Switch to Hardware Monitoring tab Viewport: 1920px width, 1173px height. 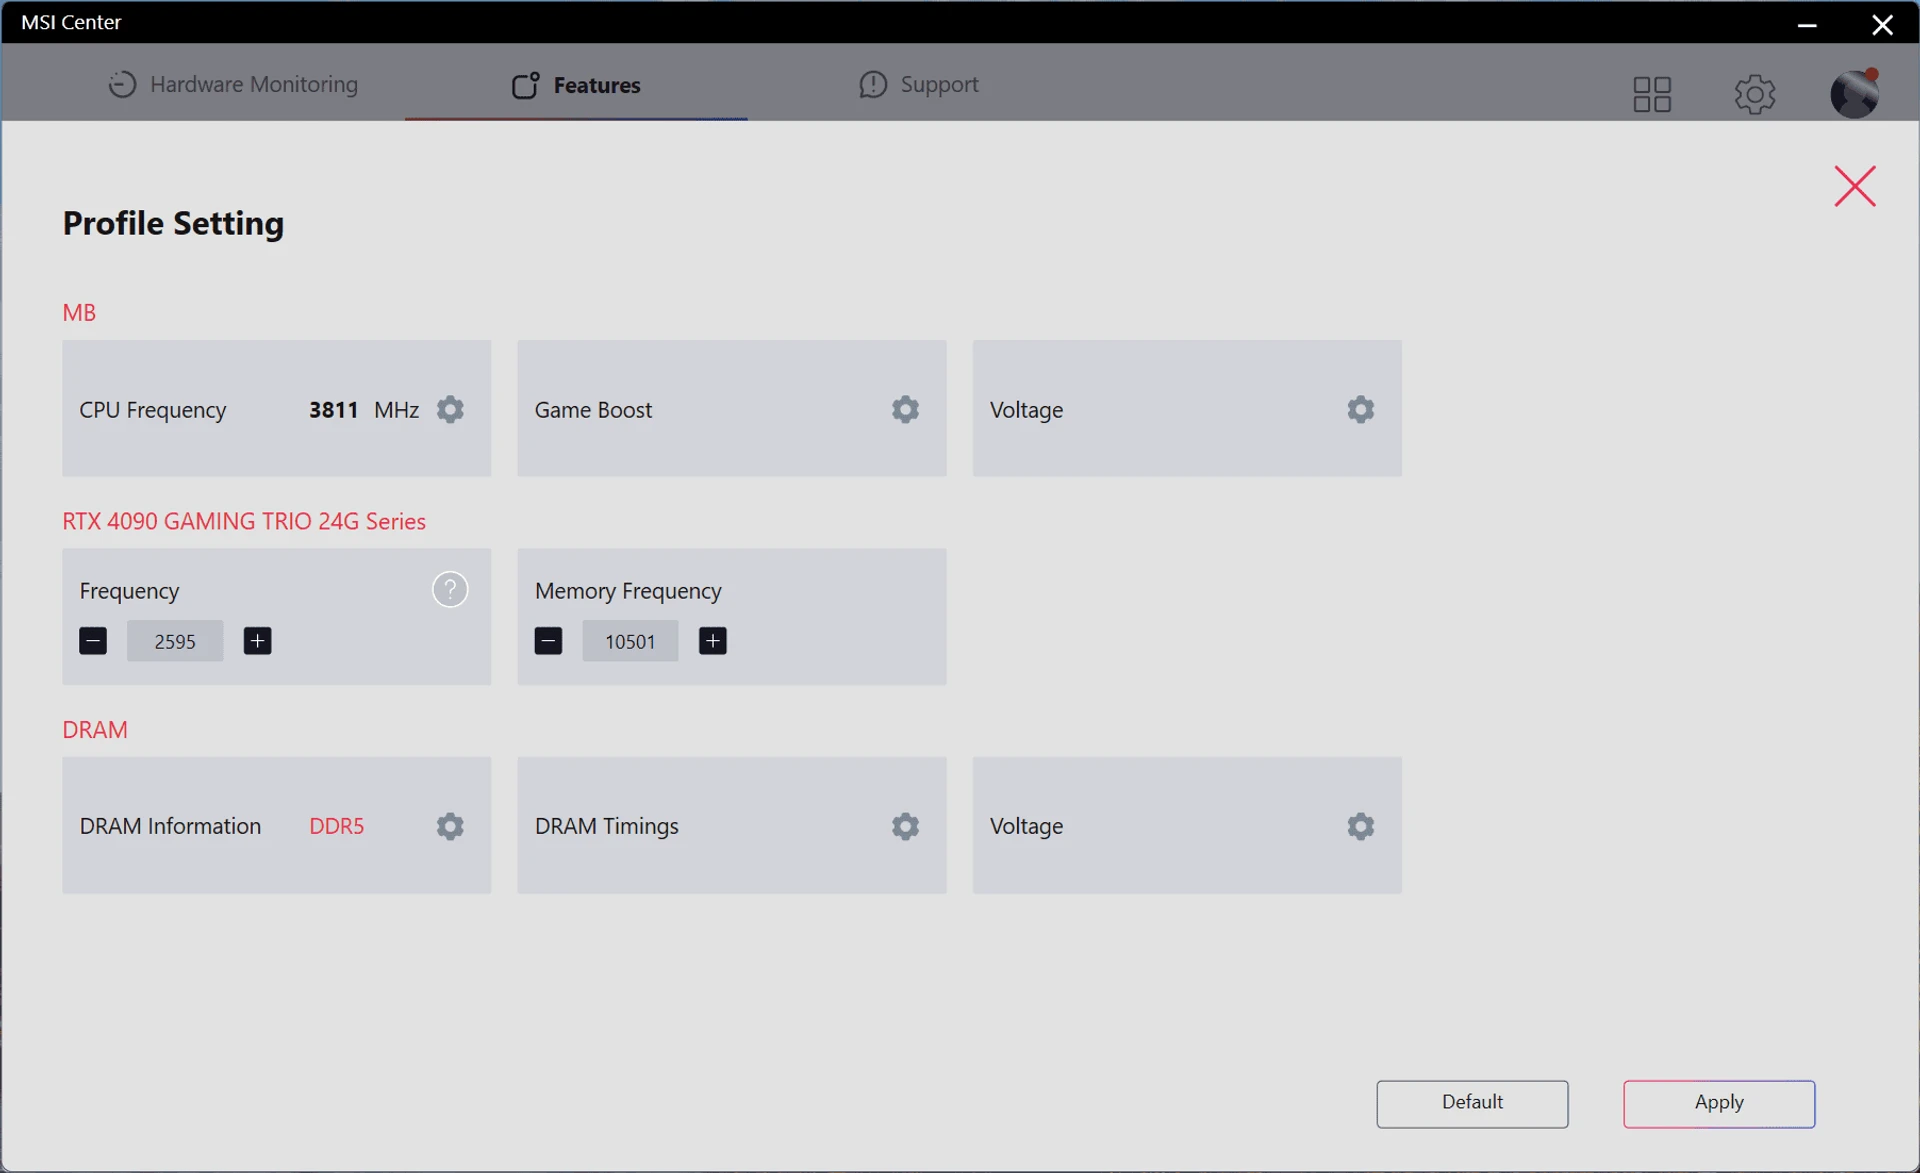[233, 84]
